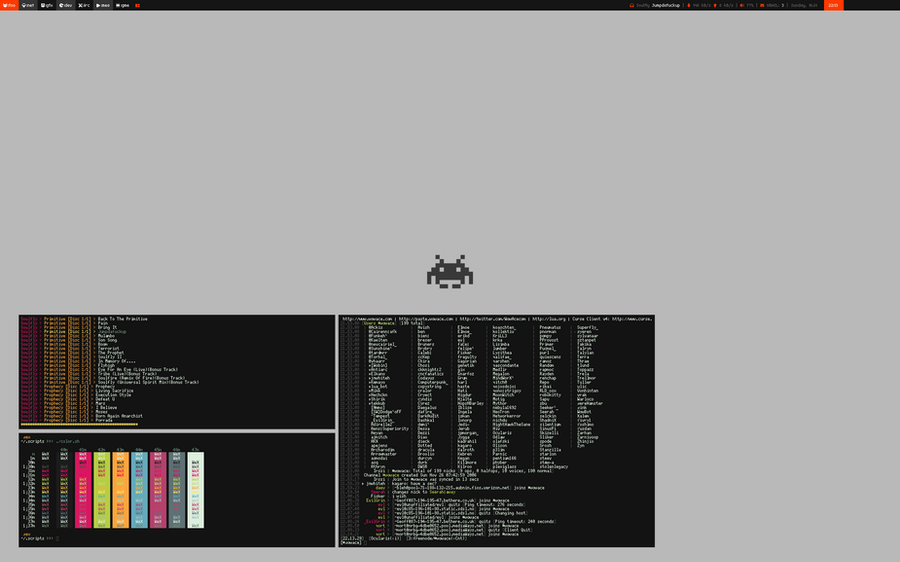Click the './color.sh' command text
900x562 pixels.
pyautogui.click(x=68, y=441)
